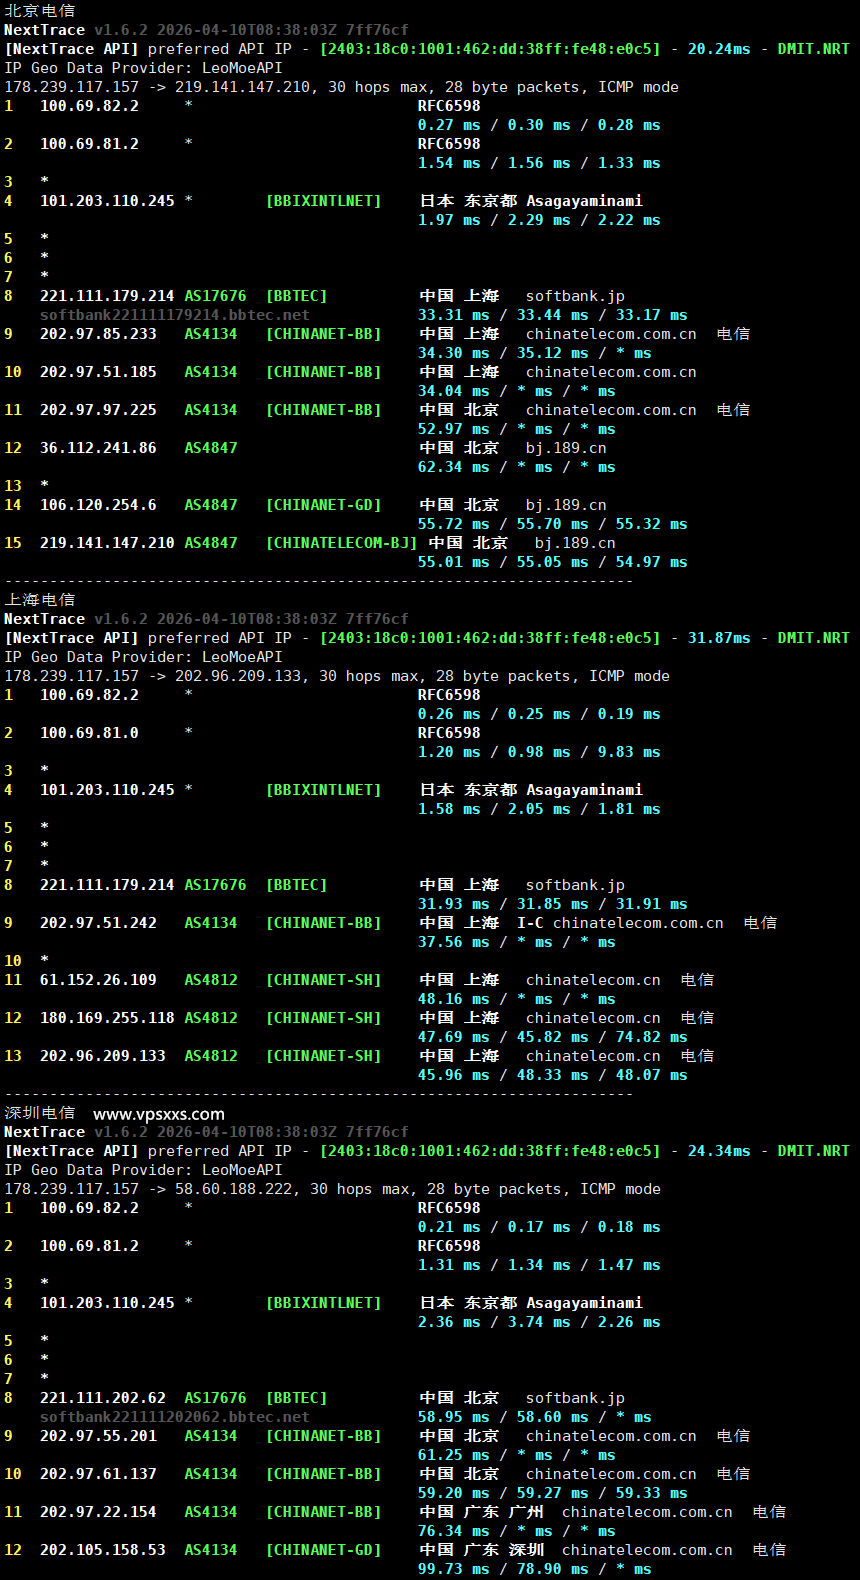Screen dimensions: 860x1580
Task: Click the 99.73 ms latency value
Action: pyautogui.click(x=454, y=1569)
